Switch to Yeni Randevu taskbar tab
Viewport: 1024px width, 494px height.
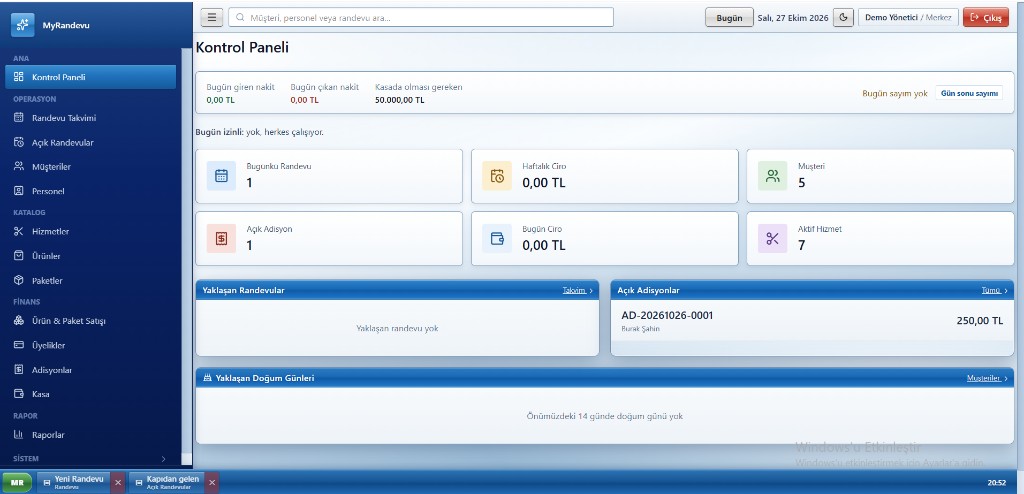[x=73, y=482]
